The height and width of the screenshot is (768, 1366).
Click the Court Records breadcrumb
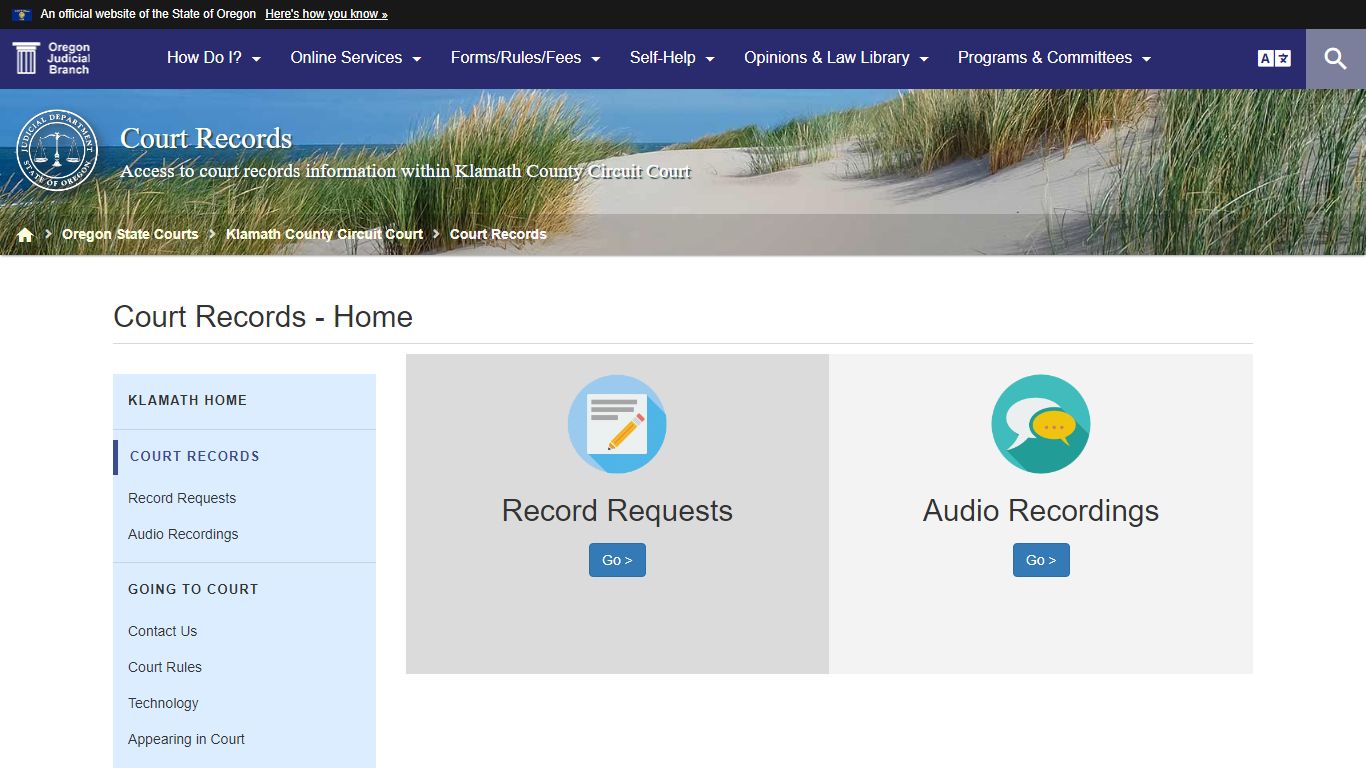click(x=498, y=234)
